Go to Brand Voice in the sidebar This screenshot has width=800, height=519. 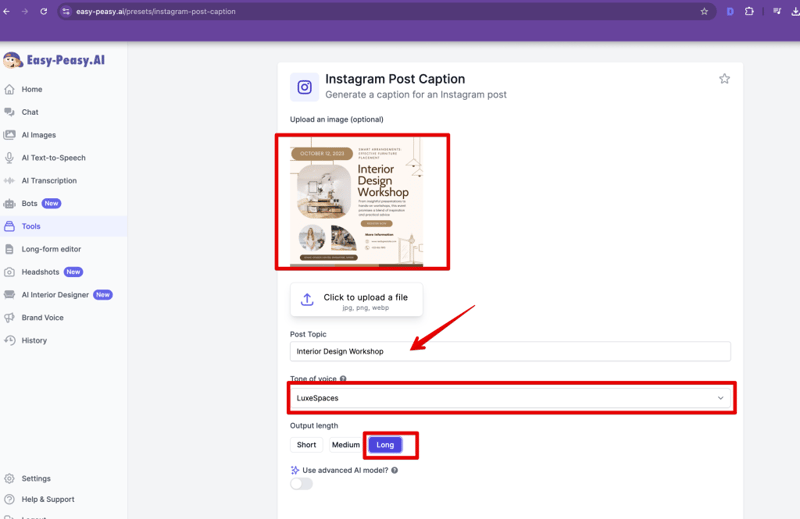coord(42,318)
